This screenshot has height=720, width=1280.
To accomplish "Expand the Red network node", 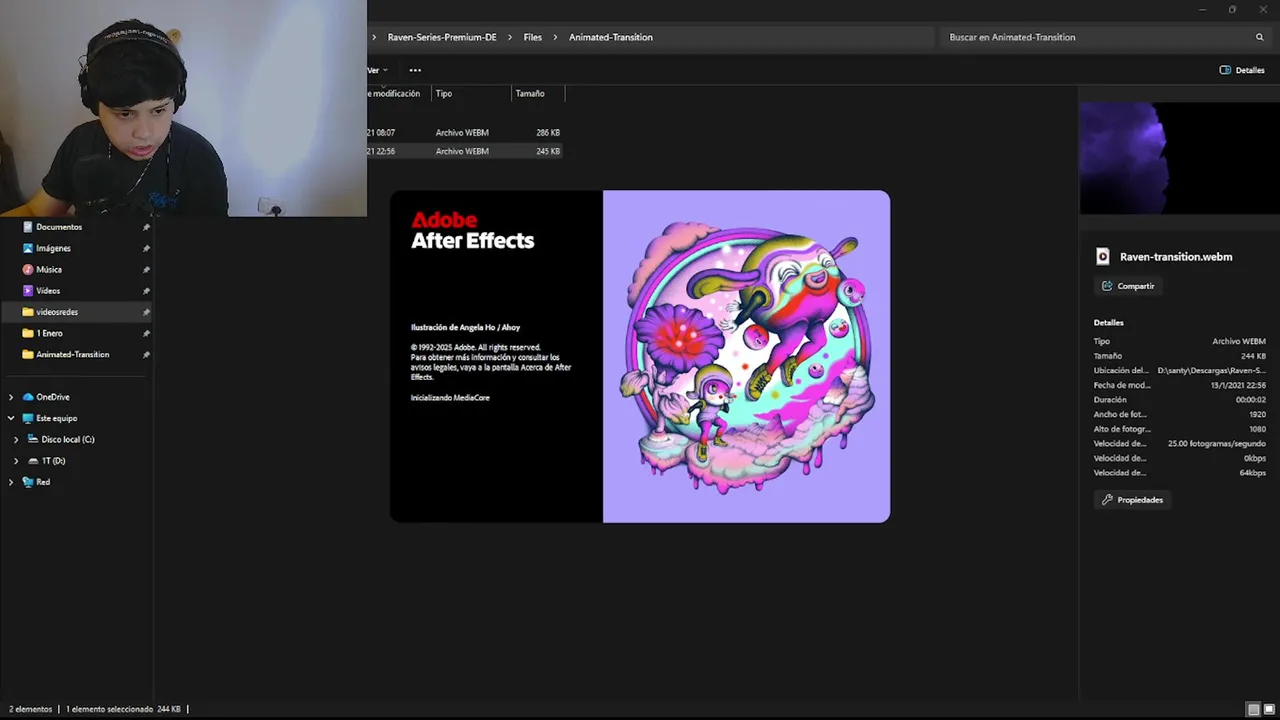I will (11, 482).
